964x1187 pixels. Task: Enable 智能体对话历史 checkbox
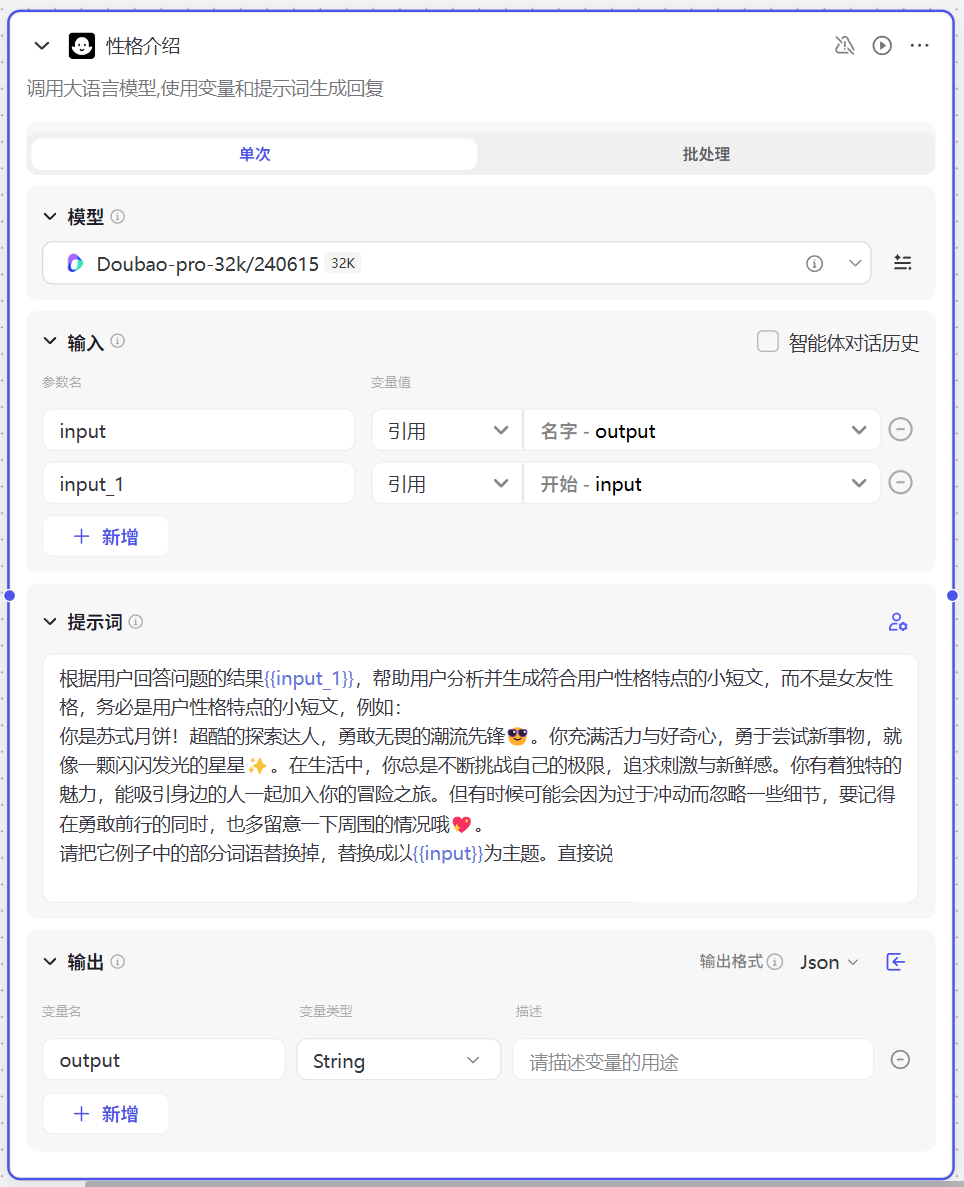[x=768, y=341]
